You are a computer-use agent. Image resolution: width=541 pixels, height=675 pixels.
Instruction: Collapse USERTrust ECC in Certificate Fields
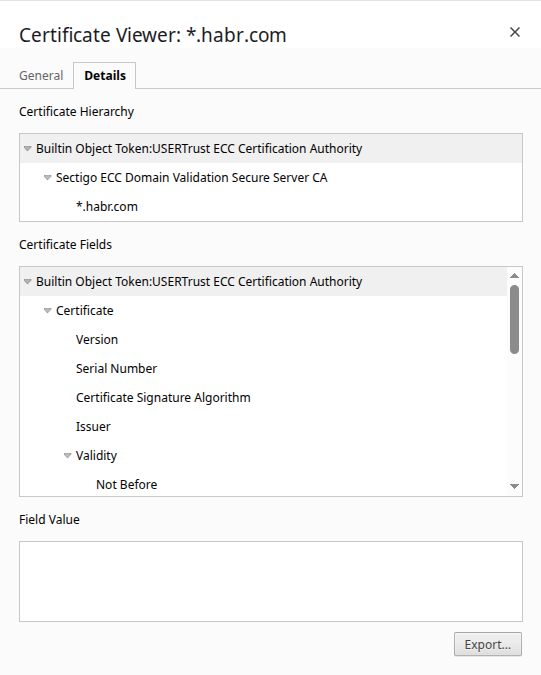pyautogui.click(x=28, y=282)
